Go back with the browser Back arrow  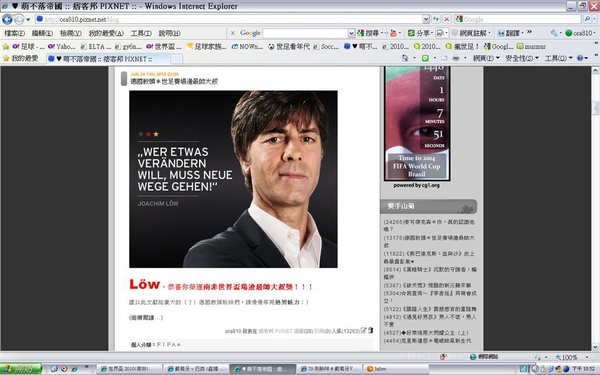coord(7,19)
